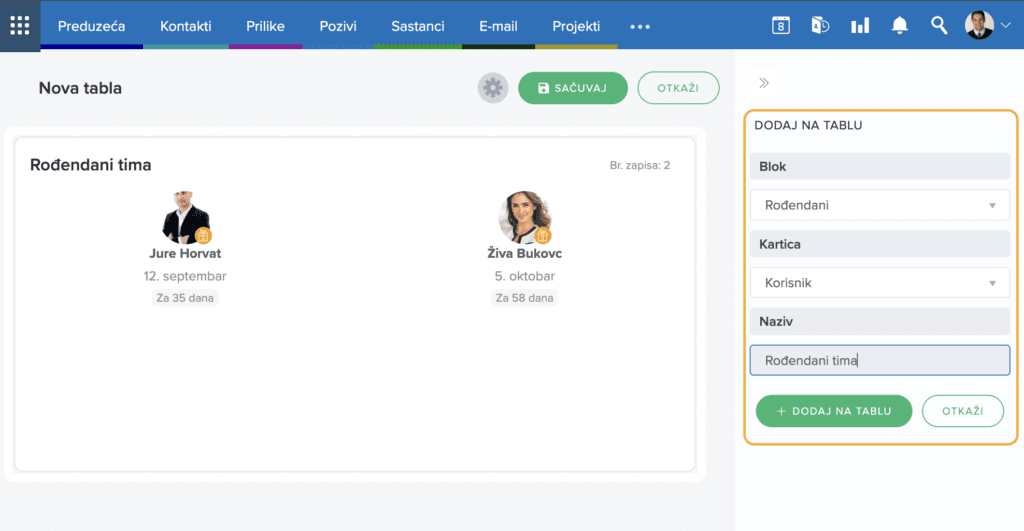Click the 'DODAJ NA TABLU' panel heading
Screen dimensions: 1024x531
point(808,125)
